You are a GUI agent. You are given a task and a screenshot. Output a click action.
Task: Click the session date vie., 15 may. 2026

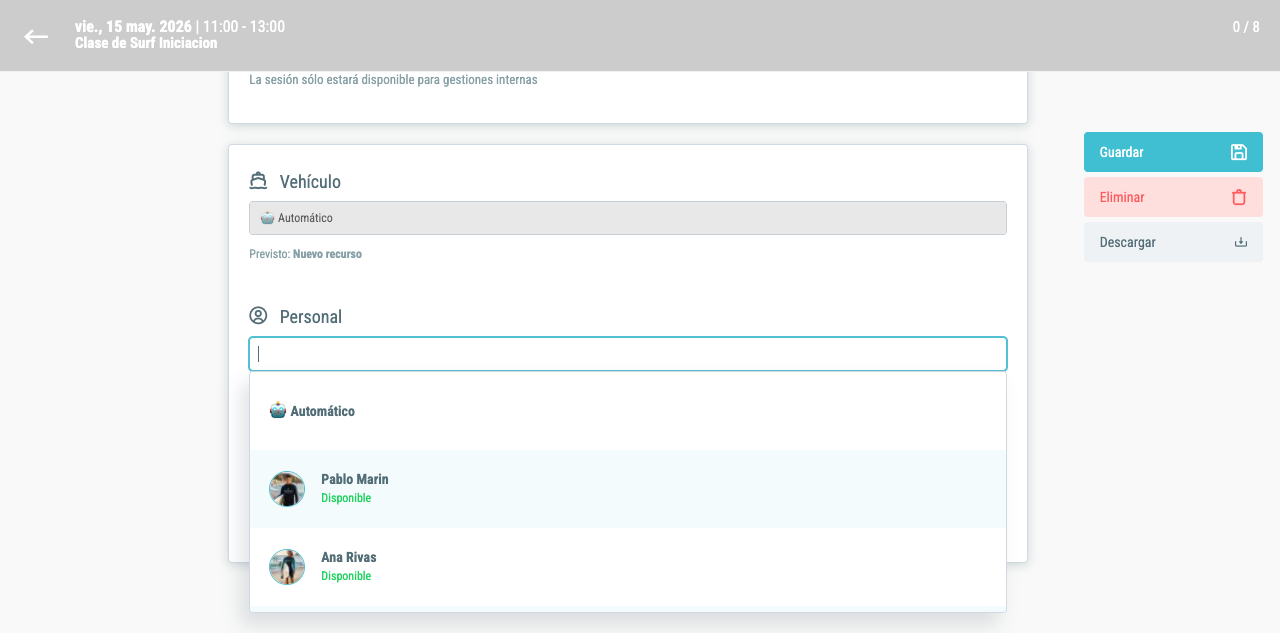click(133, 26)
